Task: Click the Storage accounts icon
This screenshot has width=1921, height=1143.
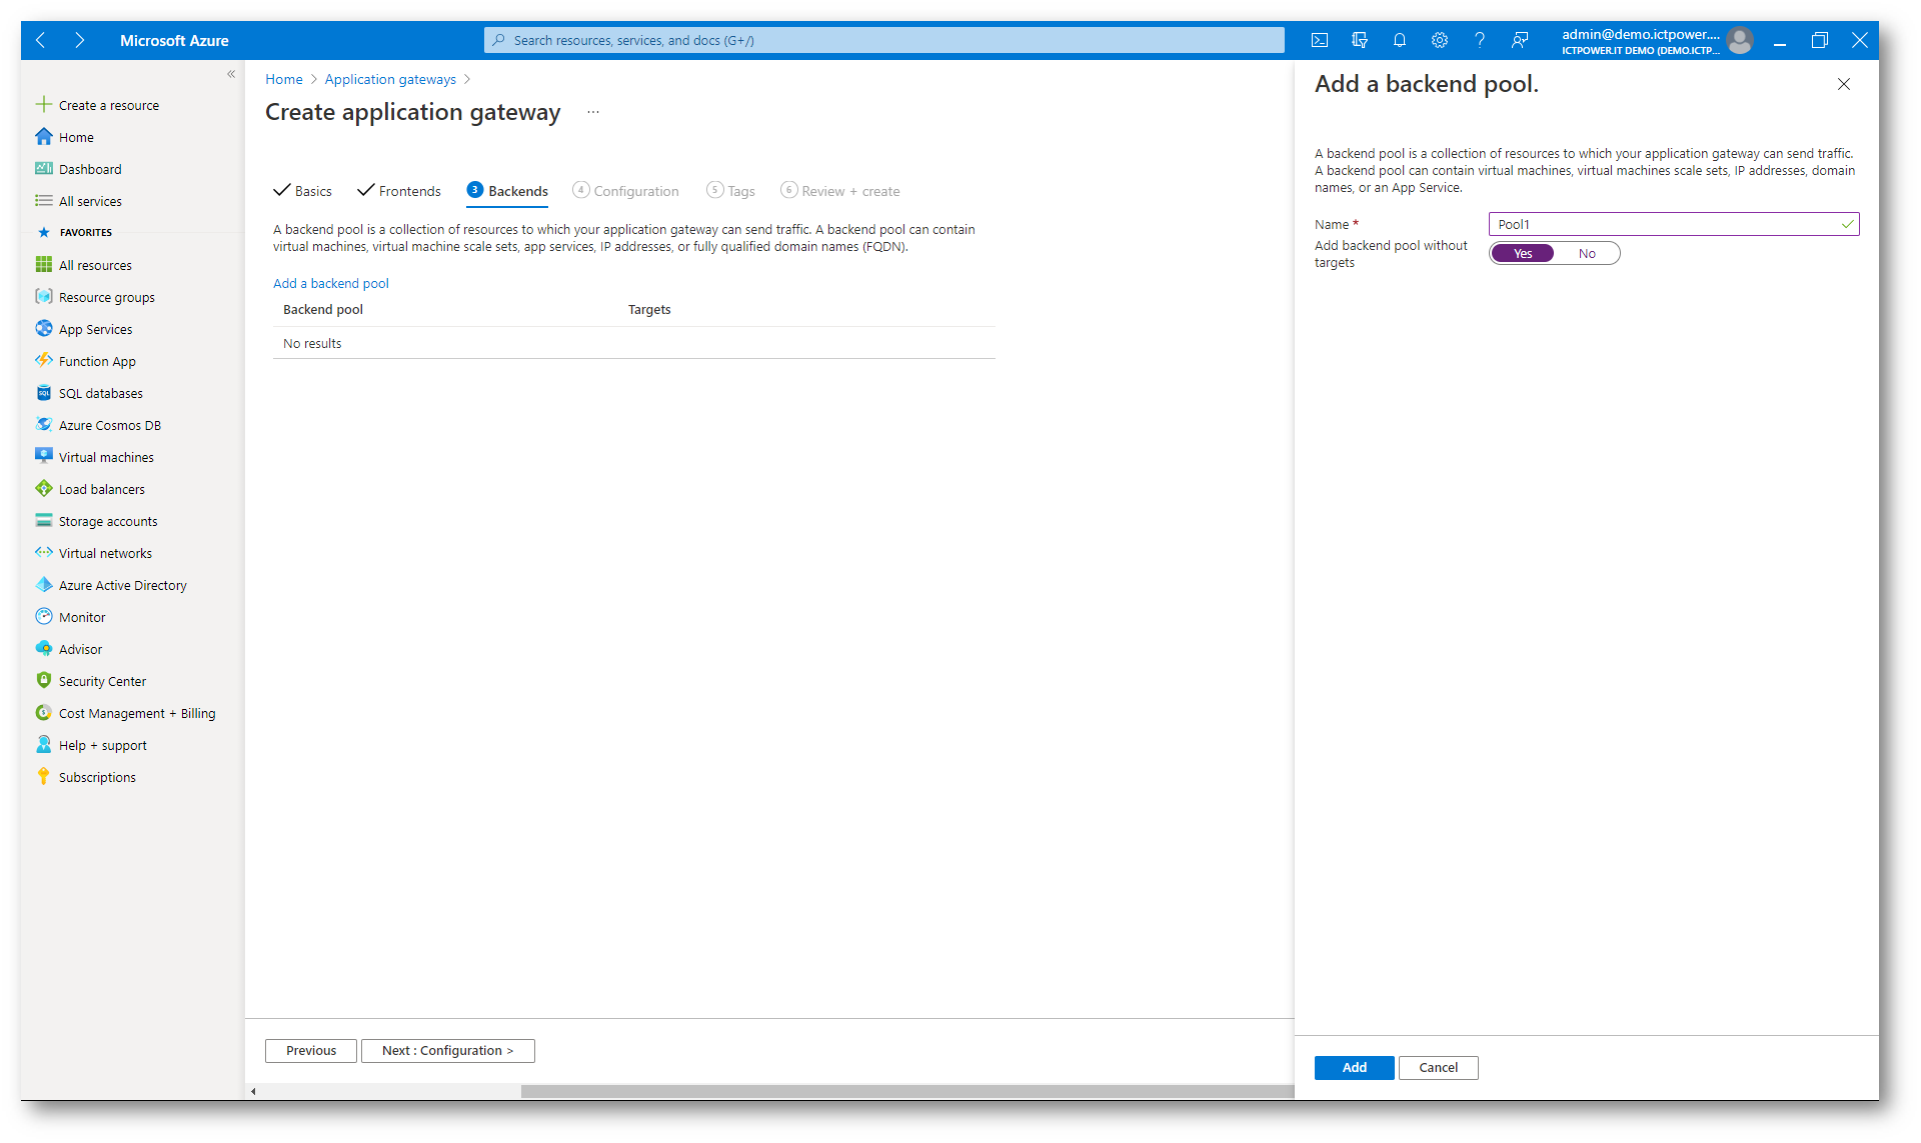Action: coord(44,520)
